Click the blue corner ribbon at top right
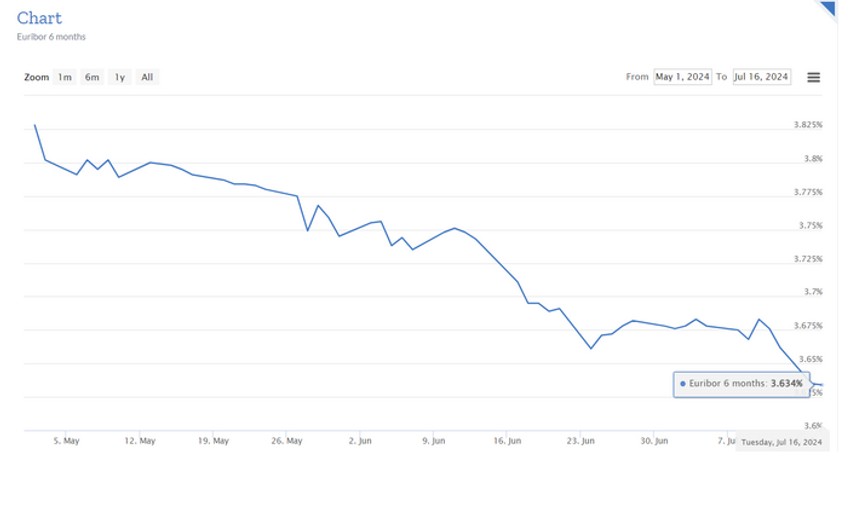850x509 pixels. pos(829,9)
